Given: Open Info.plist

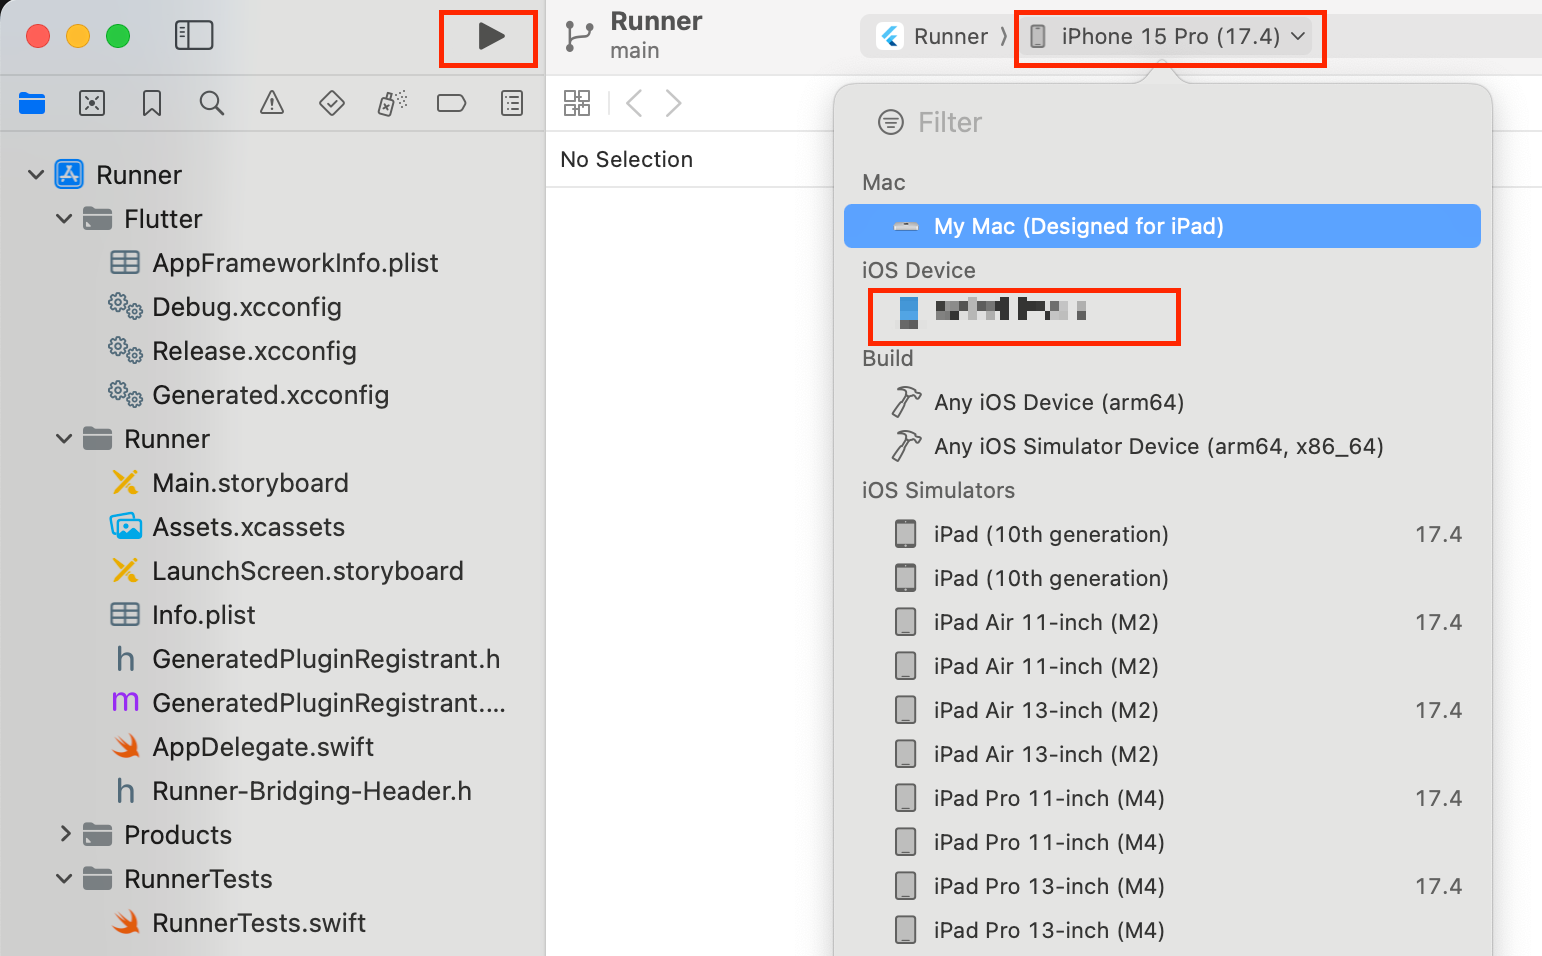Looking at the screenshot, I should click(203, 615).
